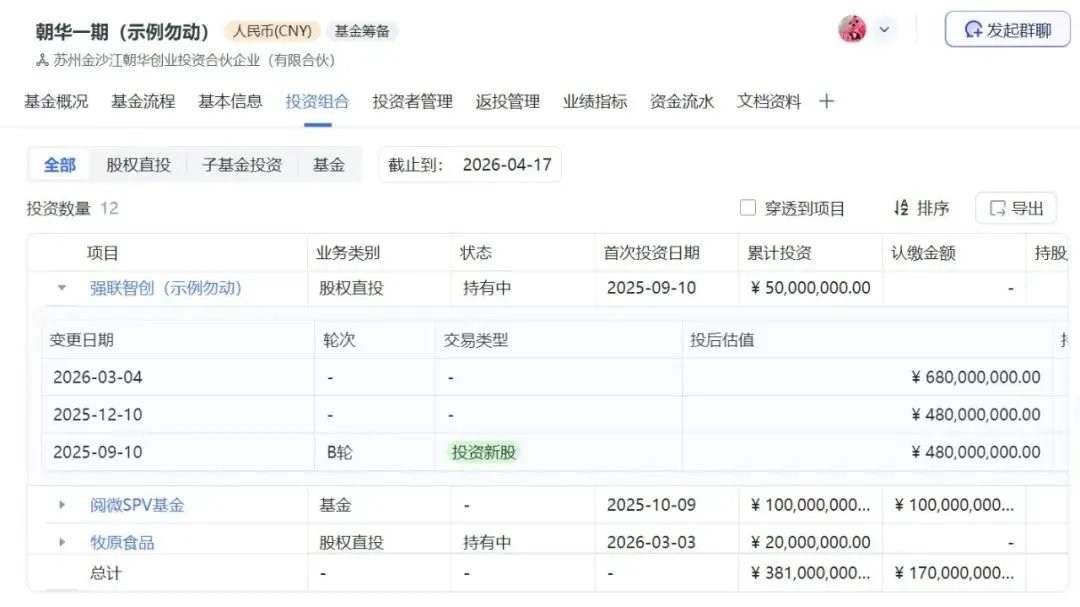Select the 子基金投资 filter
This screenshot has height=607, width=1080.
tap(241, 164)
